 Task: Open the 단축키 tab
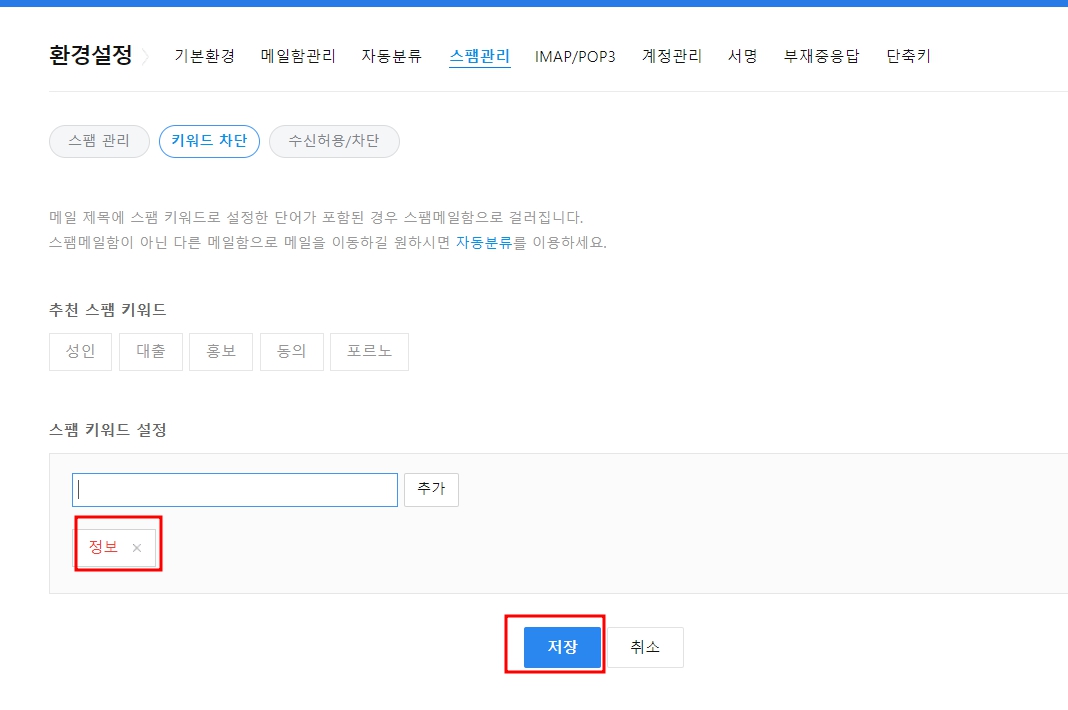[907, 56]
